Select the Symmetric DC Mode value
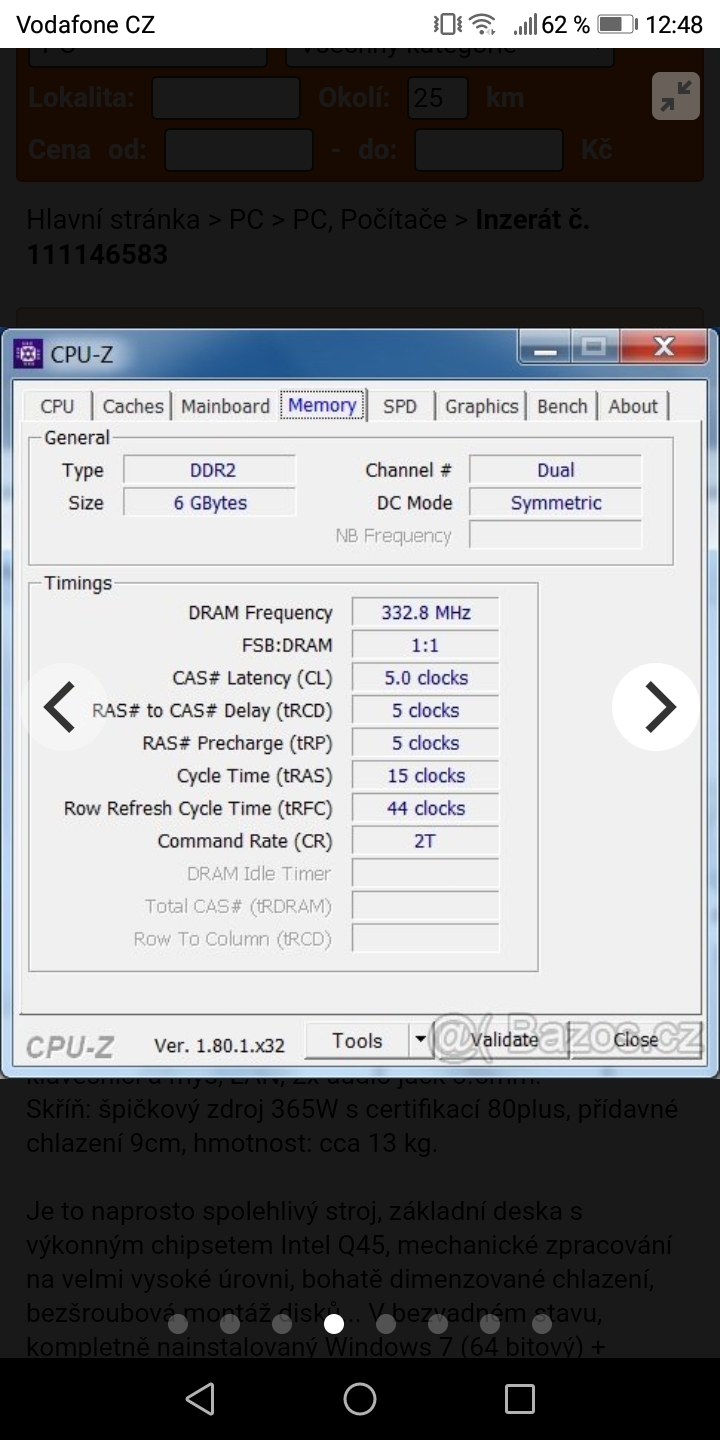Screen dimensions: 720x1440 555,503
